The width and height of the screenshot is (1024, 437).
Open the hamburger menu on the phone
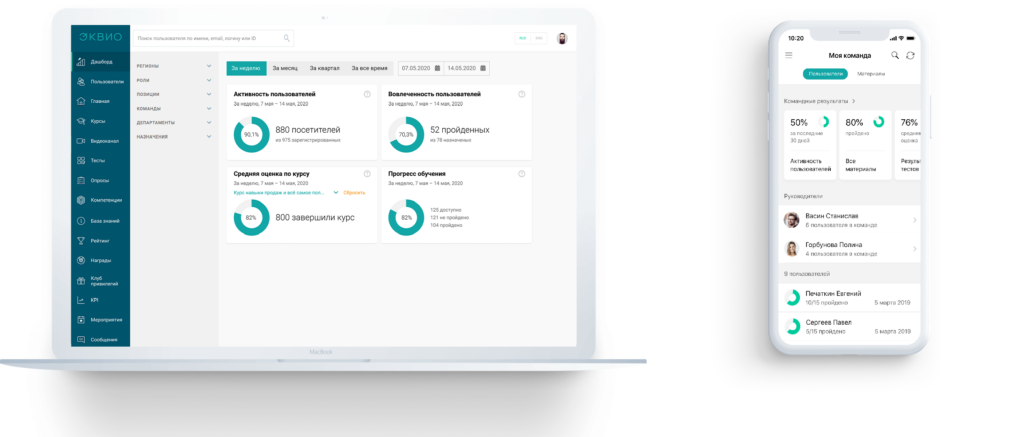(789, 56)
